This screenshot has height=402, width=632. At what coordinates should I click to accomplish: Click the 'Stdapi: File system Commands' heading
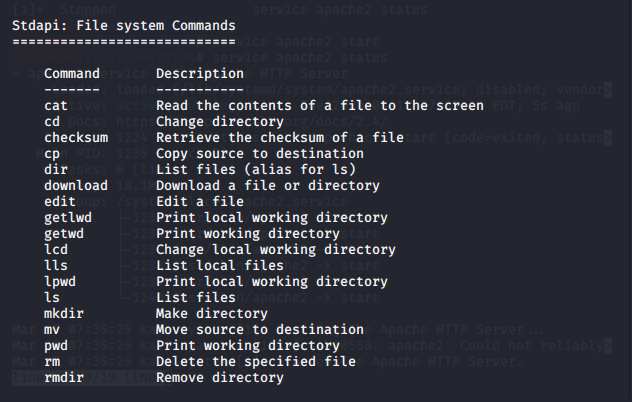(x=124, y=26)
